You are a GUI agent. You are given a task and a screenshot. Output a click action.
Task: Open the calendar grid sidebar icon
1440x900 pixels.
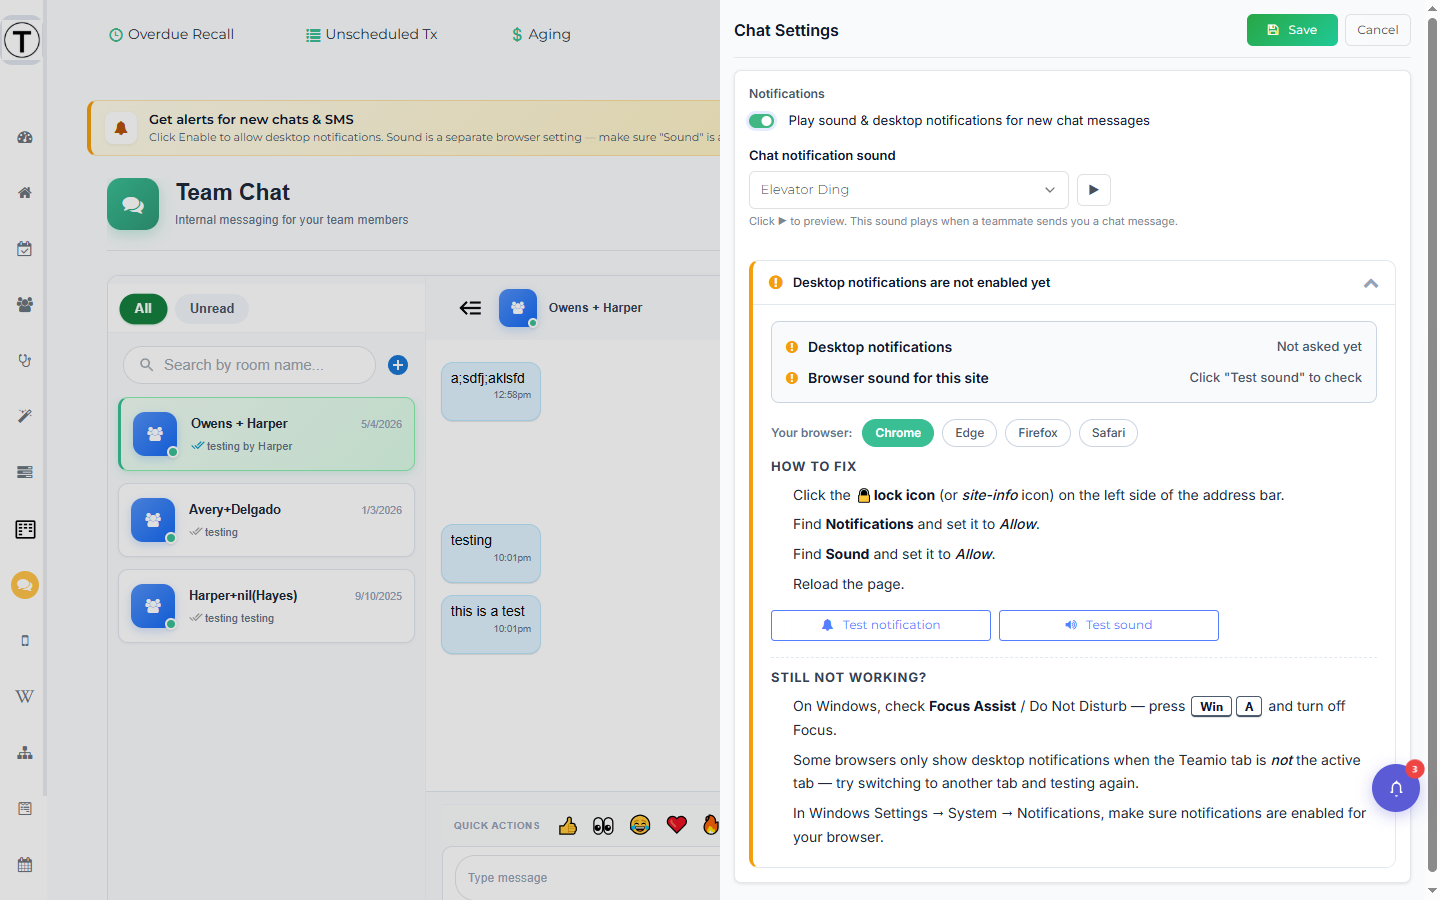point(25,865)
